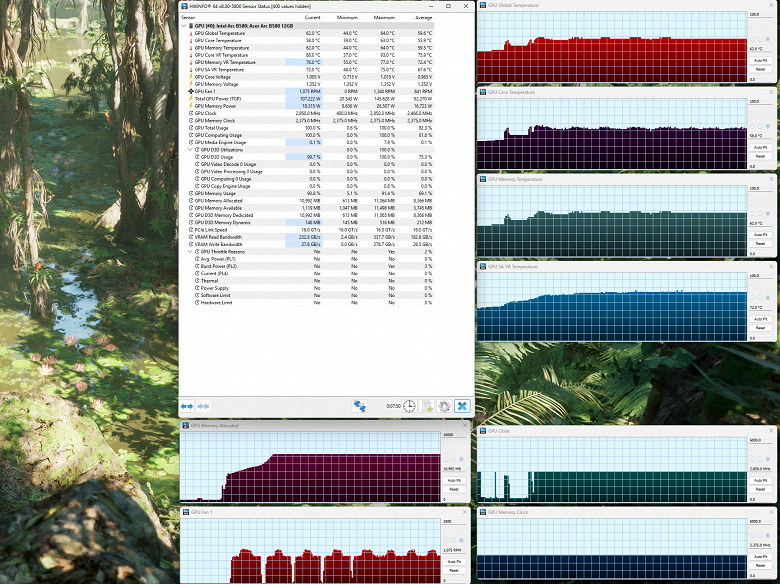Click the blue color swatch in GPU Core Temperature graph
This screenshot has height=584, width=780.
[768, 126]
